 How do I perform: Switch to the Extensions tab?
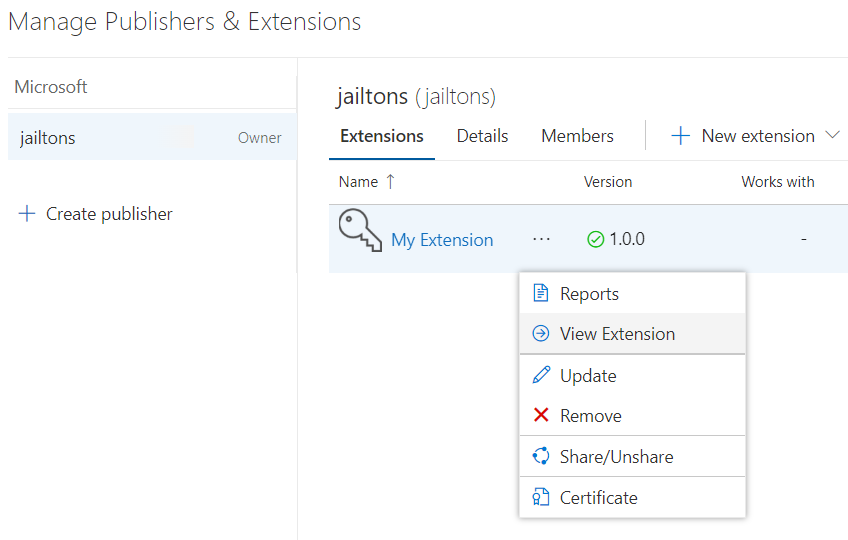pos(382,136)
